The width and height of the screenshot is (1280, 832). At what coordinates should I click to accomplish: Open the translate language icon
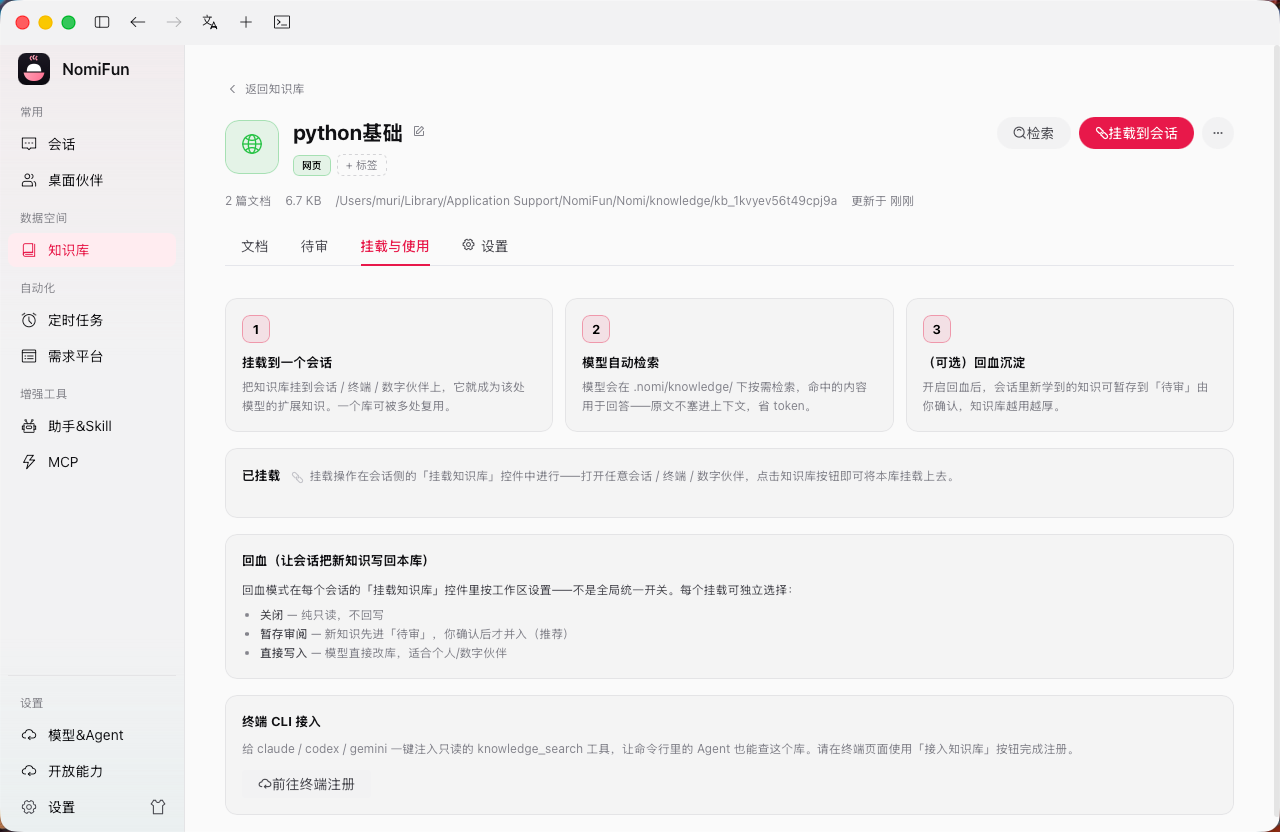click(x=210, y=22)
